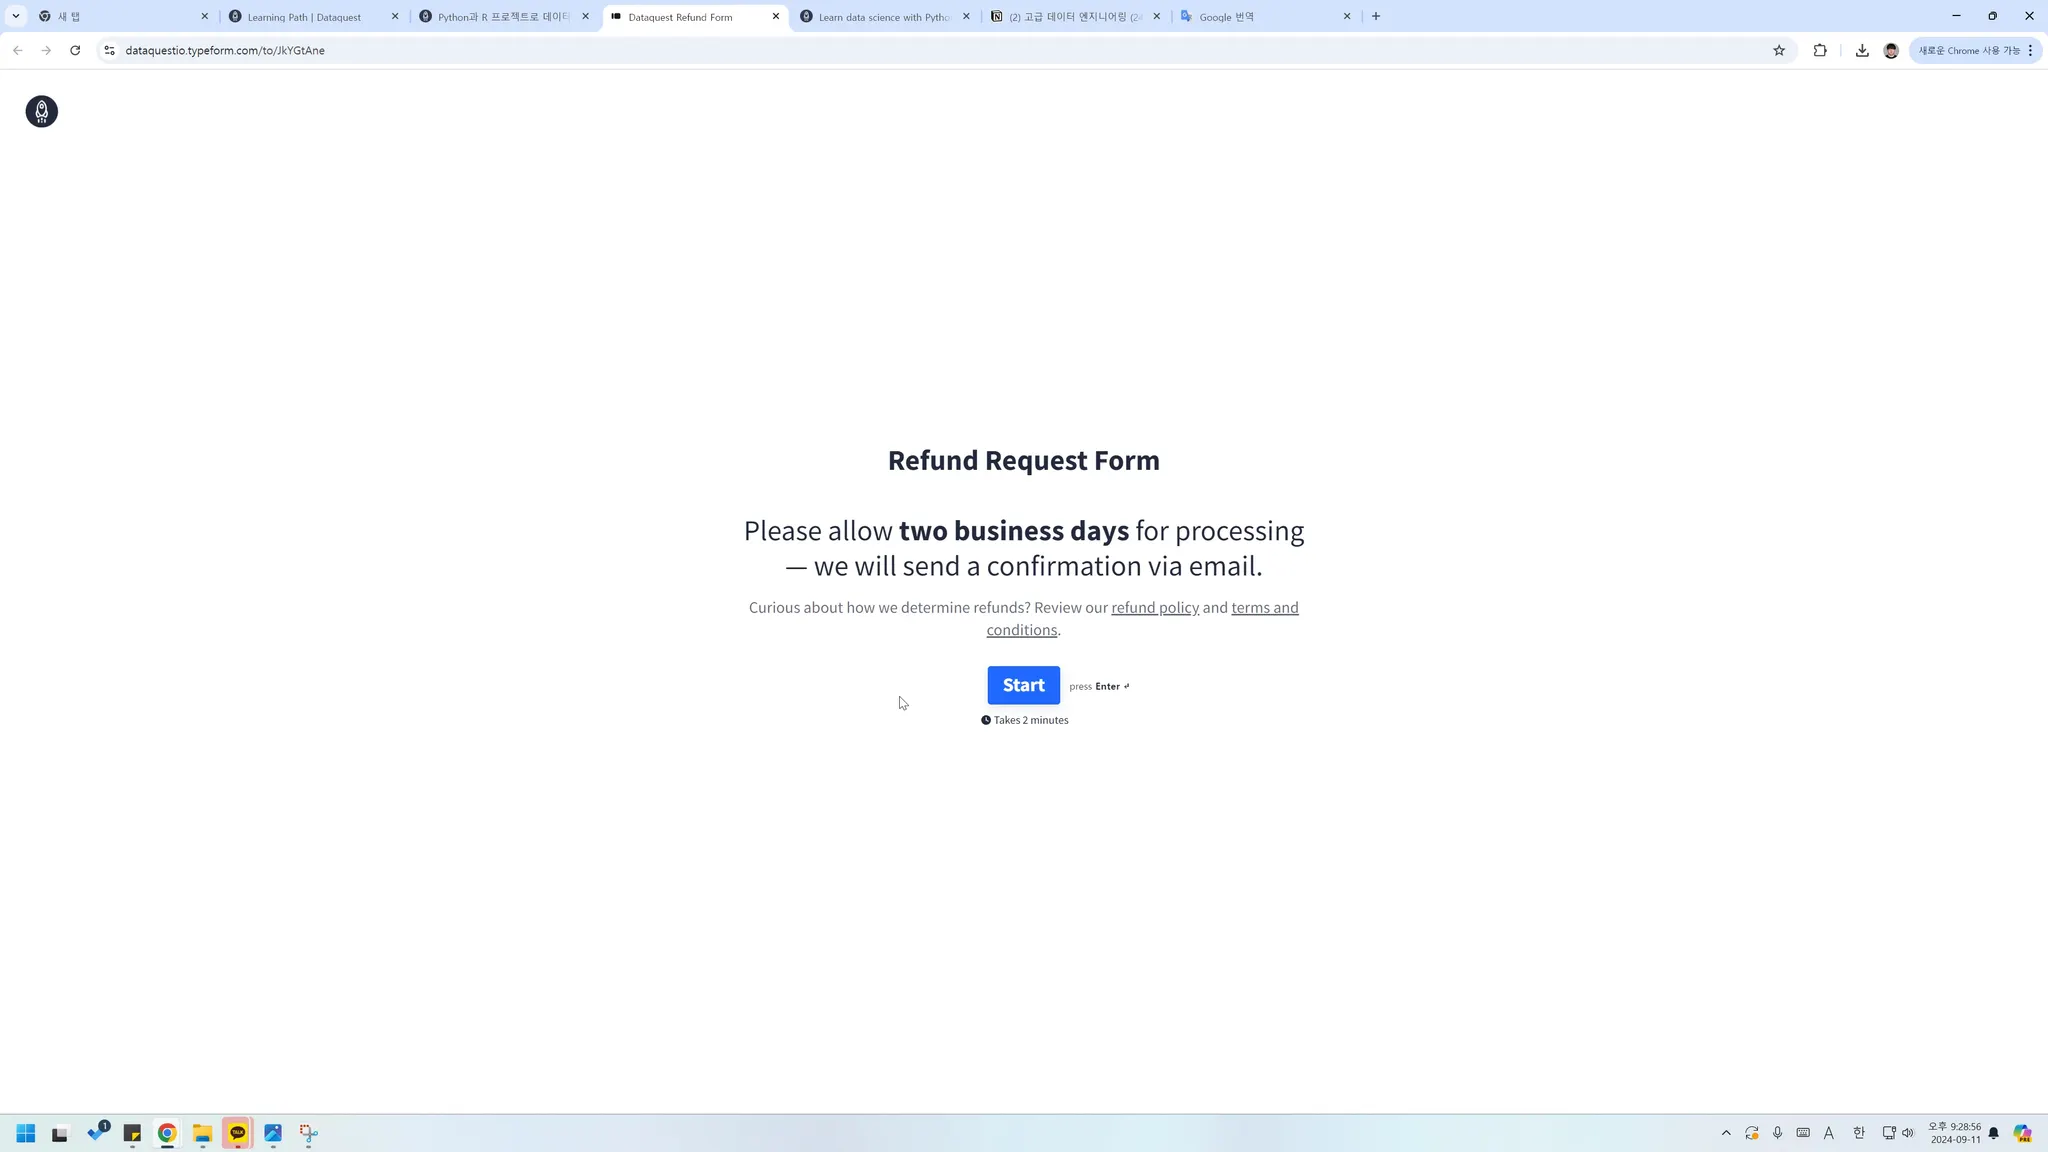Open the Chrome extensions puzzle icon
Screen dimensions: 2048x1152
coord(1819,51)
